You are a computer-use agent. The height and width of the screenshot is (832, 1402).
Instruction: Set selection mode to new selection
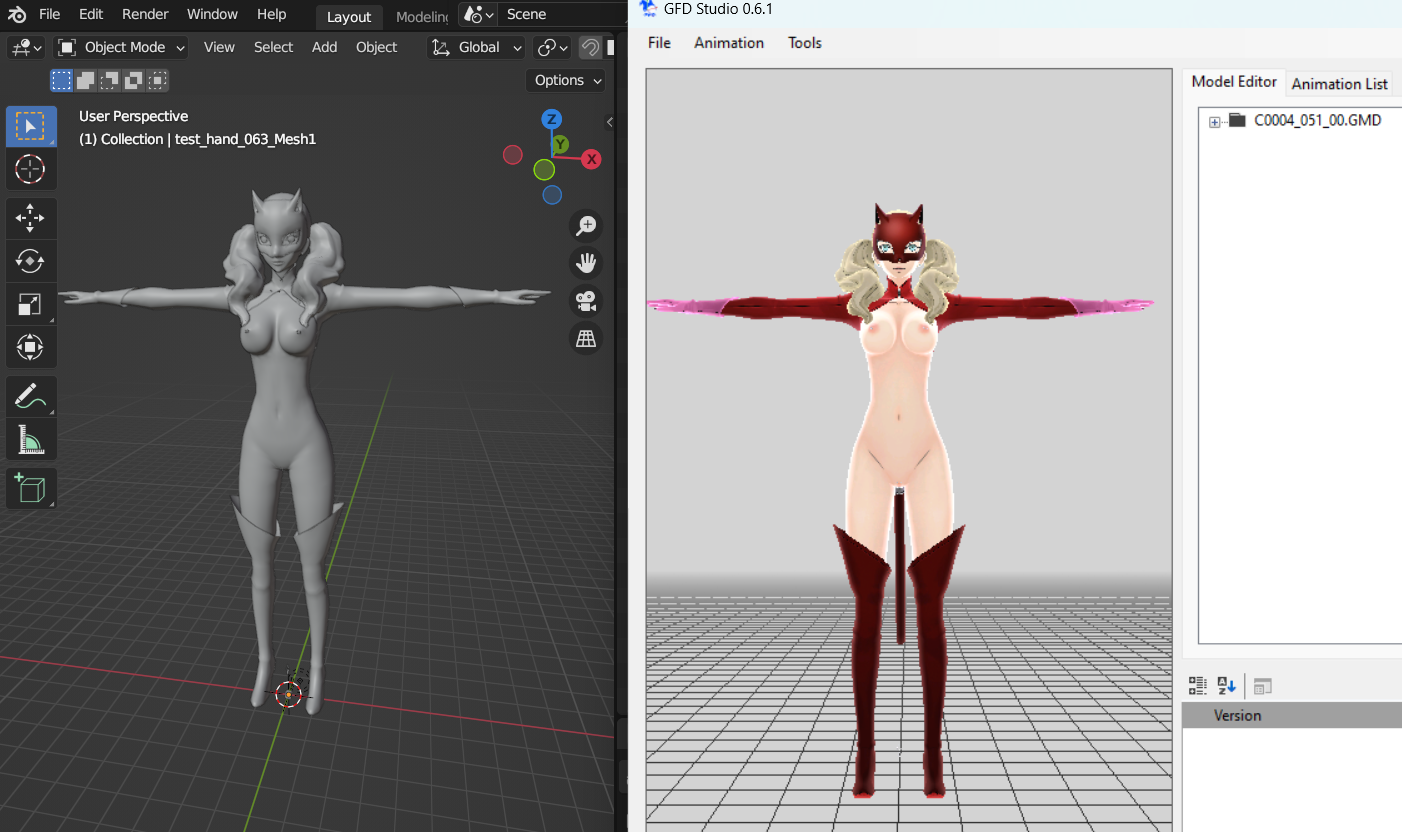click(62, 81)
